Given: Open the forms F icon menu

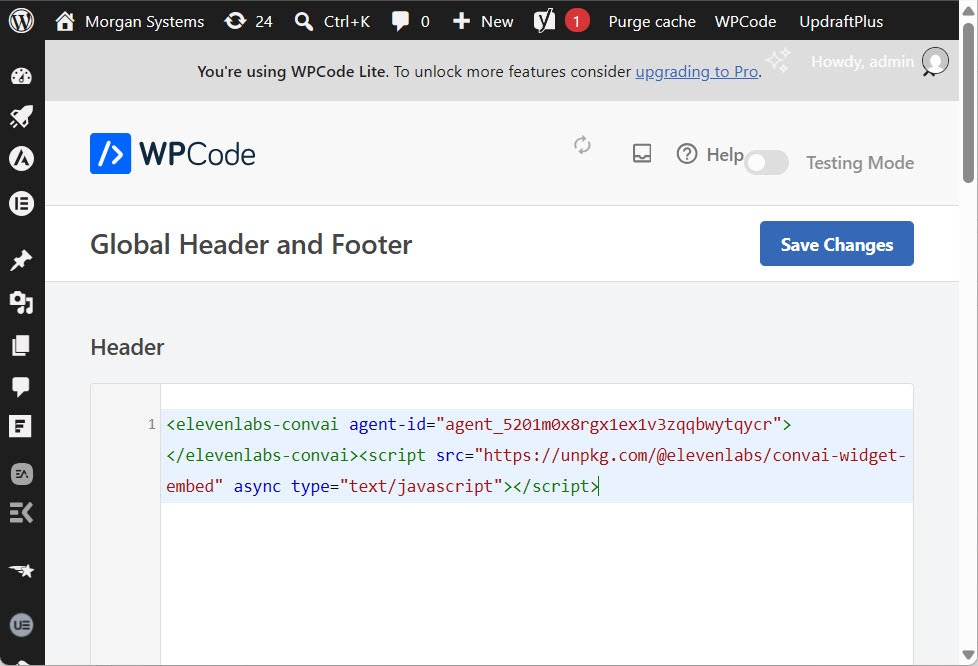Looking at the screenshot, I should [20, 427].
